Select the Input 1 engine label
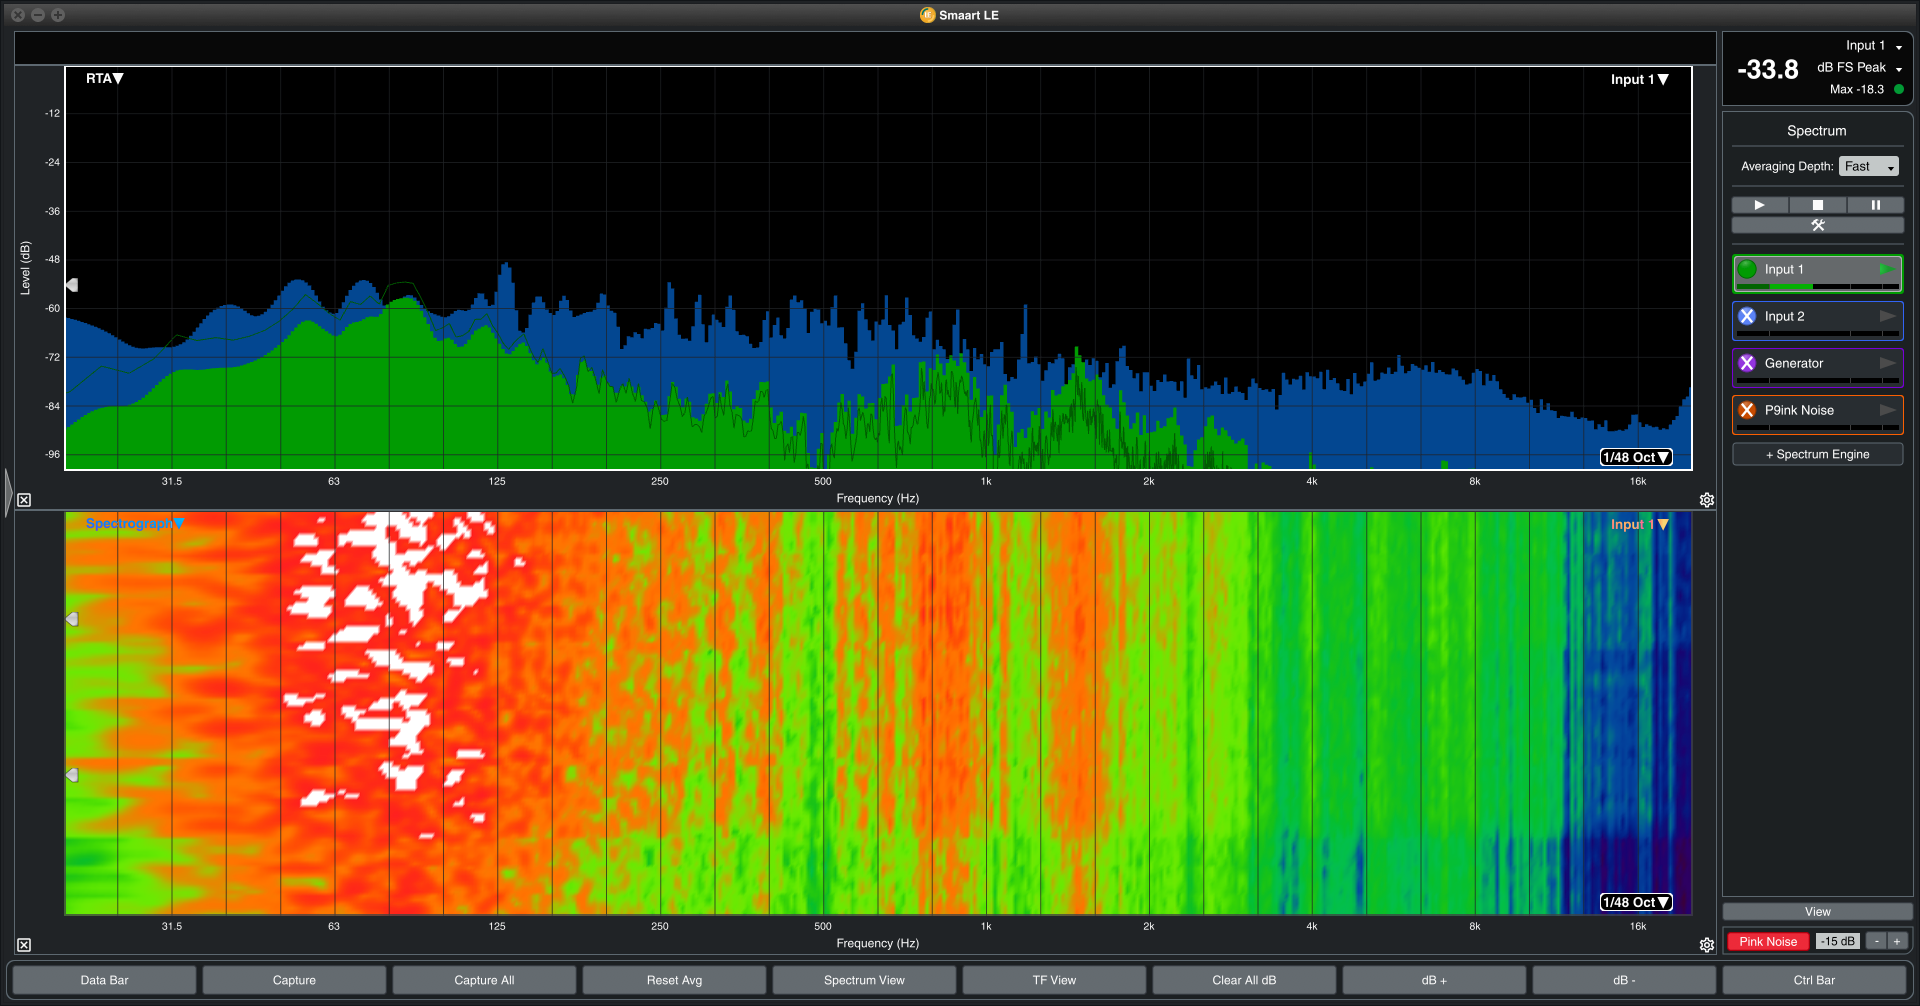This screenshot has width=1920, height=1006. pos(1784,269)
